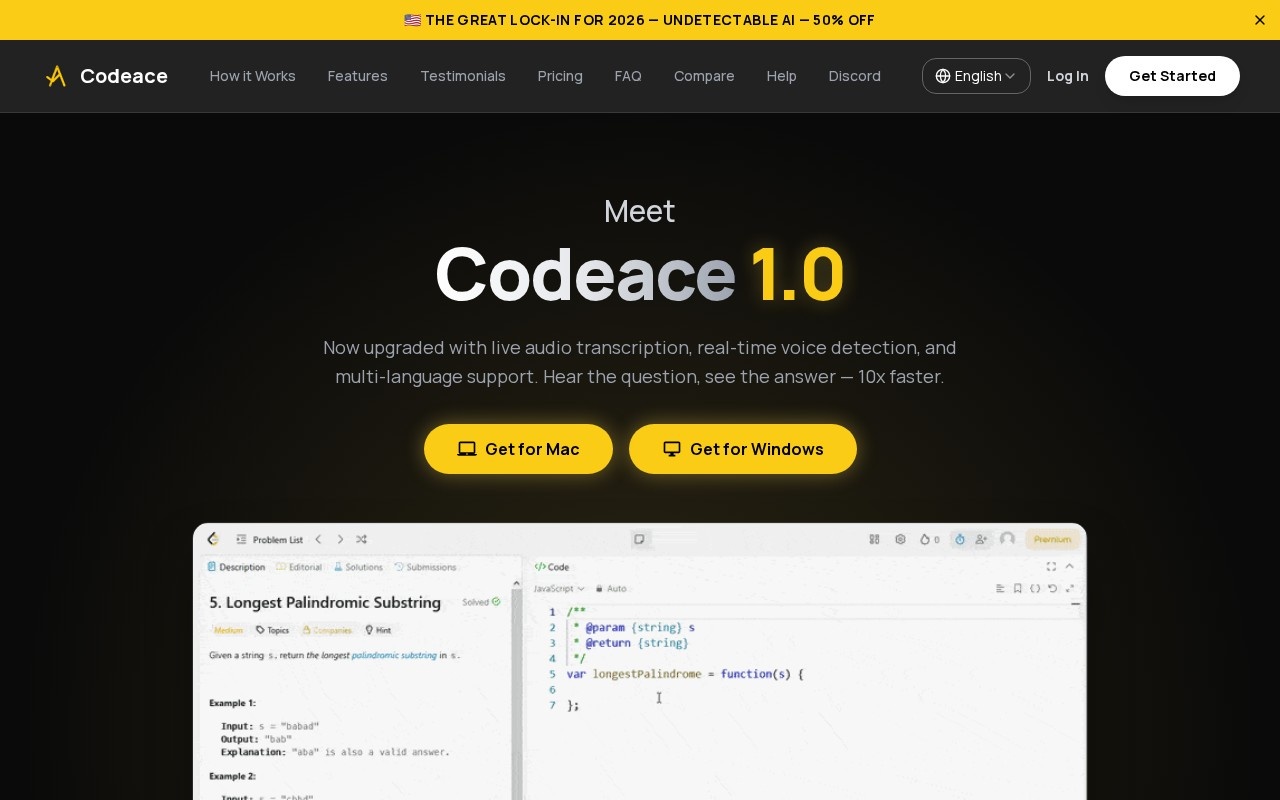Click the invite user icon in preview
This screenshot has height=800, width=1280.
[981, 539]
